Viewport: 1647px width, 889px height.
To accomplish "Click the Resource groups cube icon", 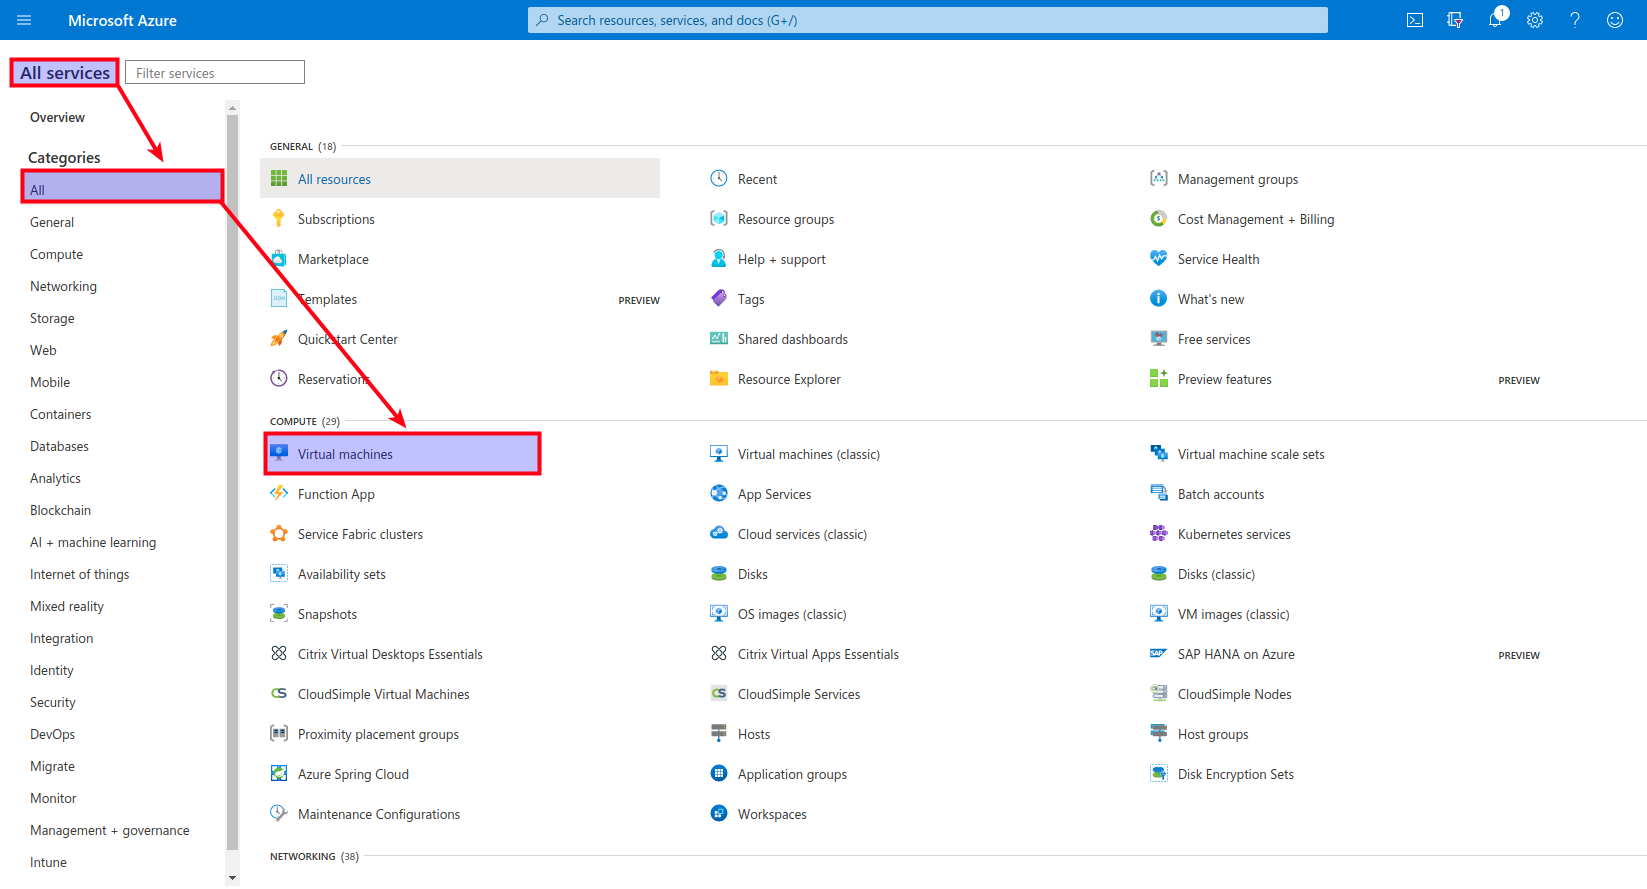I will [x=719, y=218].
